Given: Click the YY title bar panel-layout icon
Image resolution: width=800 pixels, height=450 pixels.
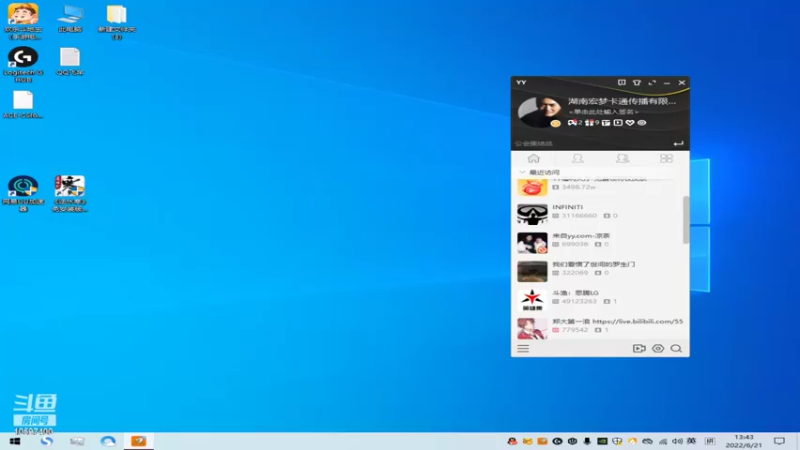Looking at the screenshot, I should pos(621,82).
